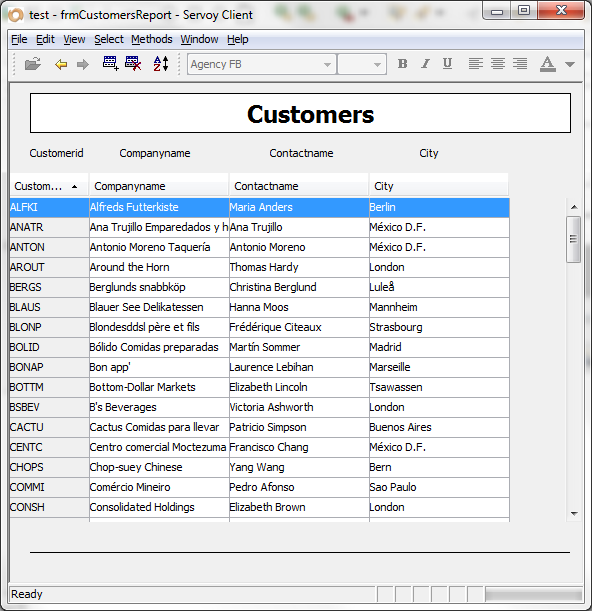The height and width of the screenshot is (611, 592).
Task: Go to previous record with yellow back arrow
Action: [x=61, y=64]
